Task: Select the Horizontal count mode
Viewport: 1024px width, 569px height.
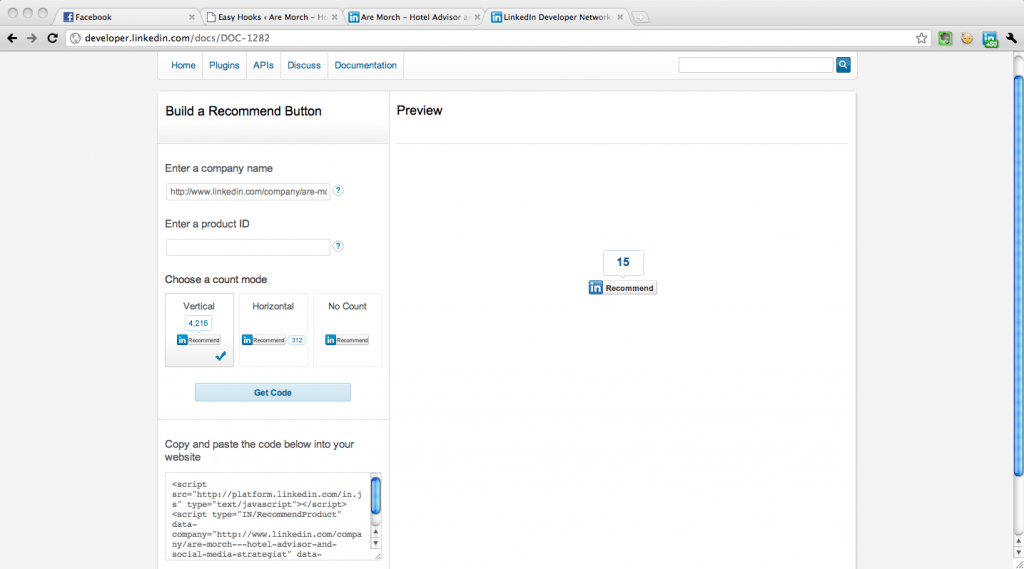Action: pos(273,330)
